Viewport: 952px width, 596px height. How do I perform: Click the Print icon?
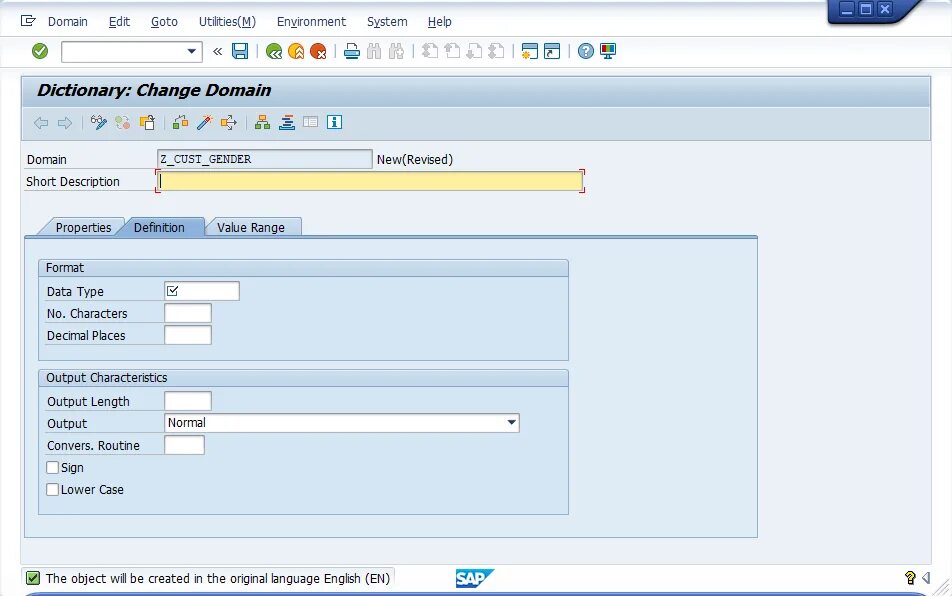352,52
